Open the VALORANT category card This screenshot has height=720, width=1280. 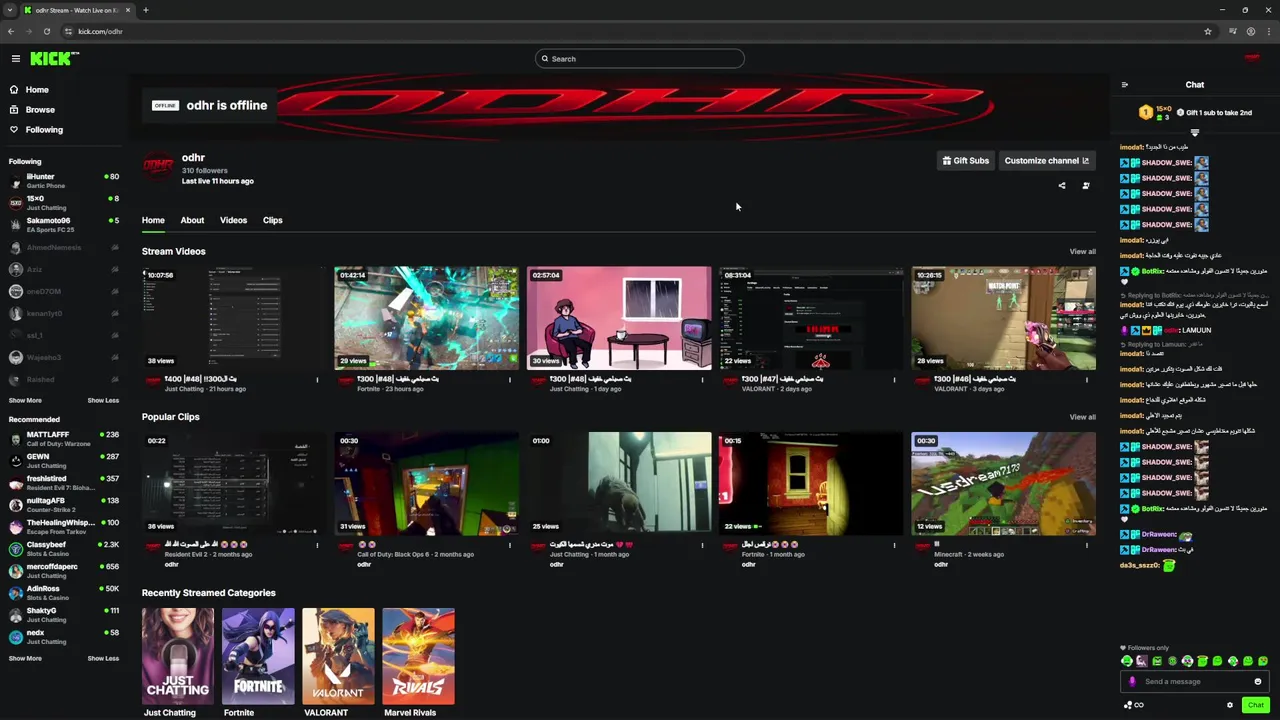[x=338, y=656]
